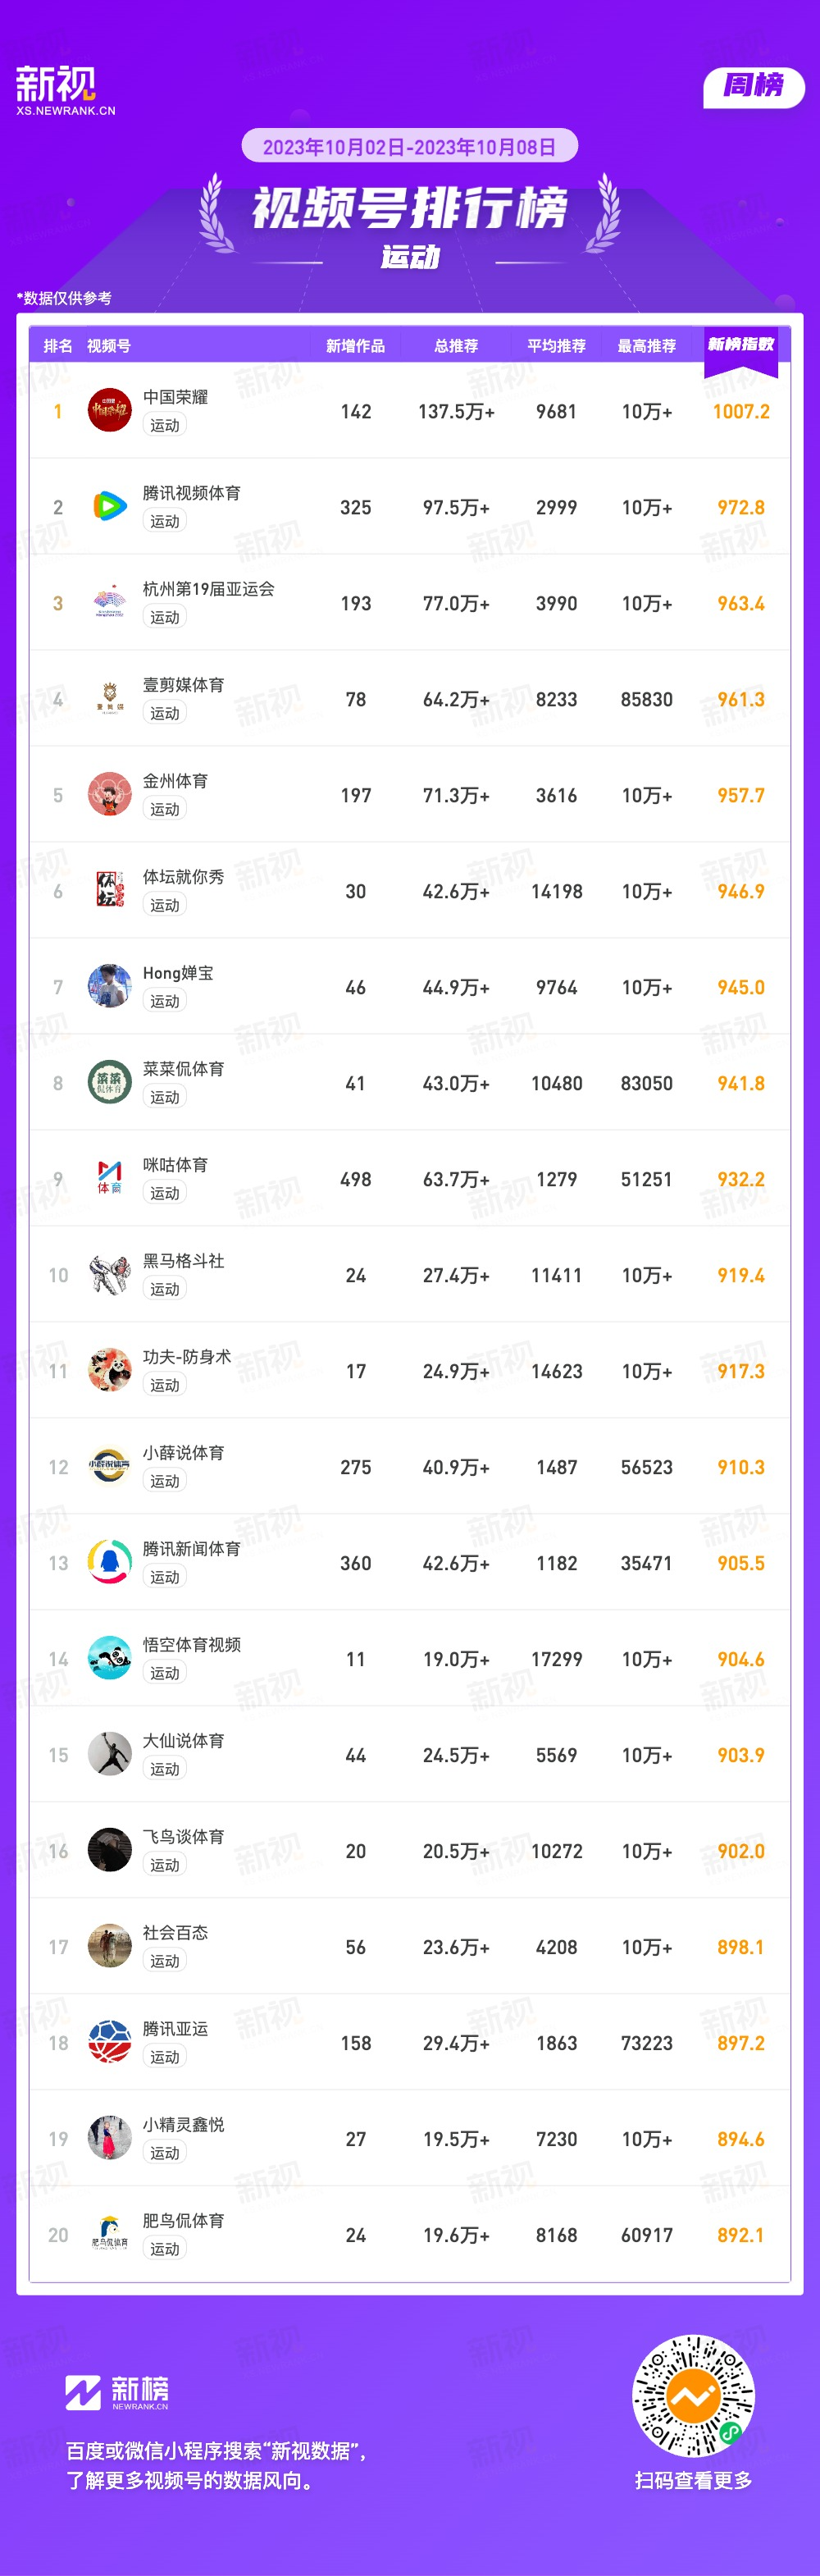Screen dimensions: 820x2576
Task: Click the 运动 tag under Hong婵宝
Action: (x=165, y=1001)
